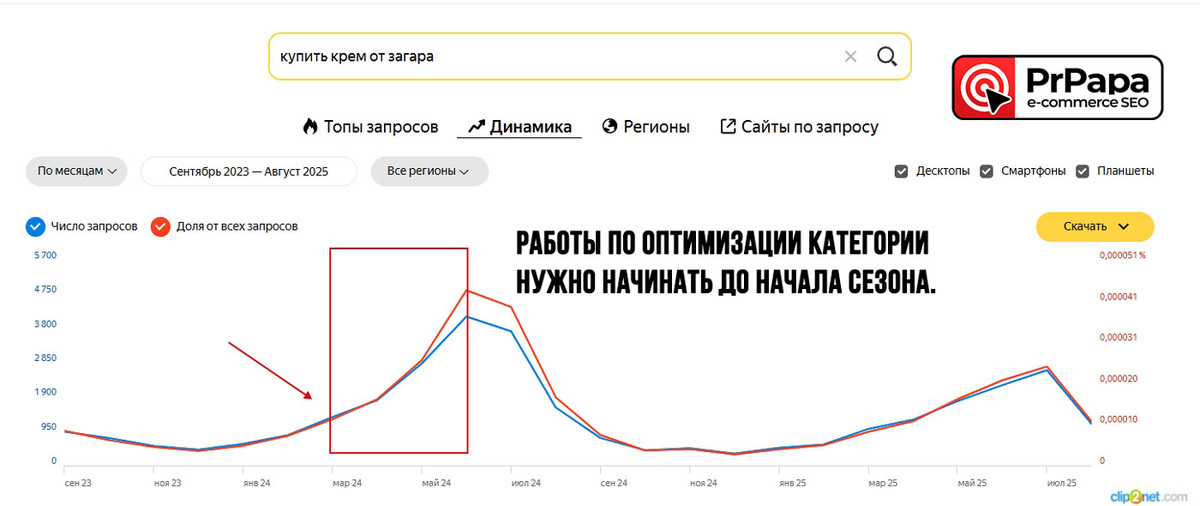The width and height of the screenshot is (1200, 506).
Task: Click the y-axis value 4 750
Action: (x=43, y=290)
